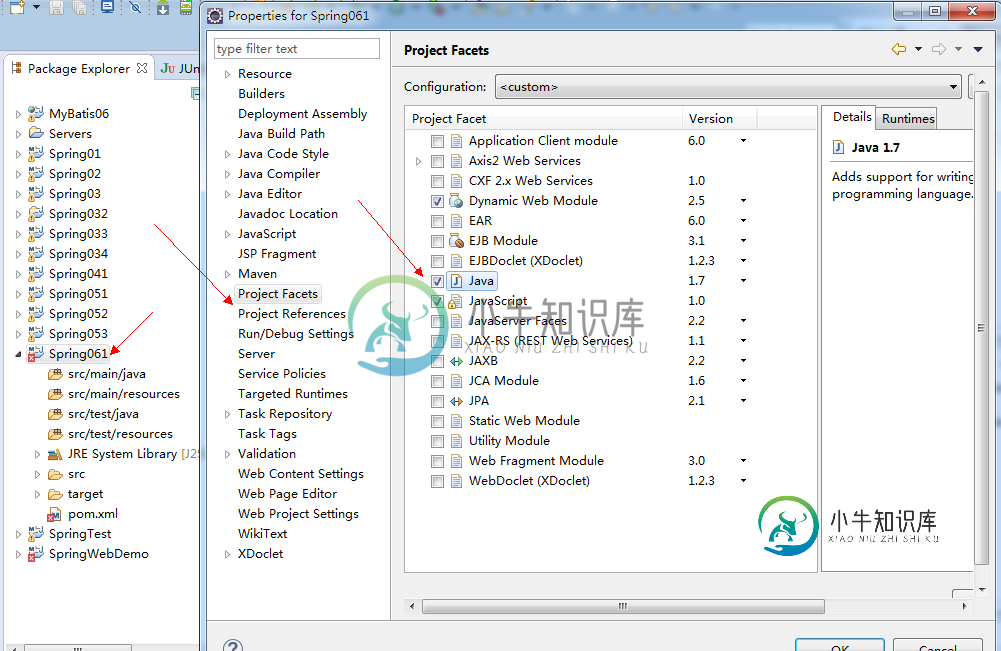This screenshot has height=651, width=1001.
Task: Check the WebDoclet (XDoclet) checkbox
Action: point(437,481)
